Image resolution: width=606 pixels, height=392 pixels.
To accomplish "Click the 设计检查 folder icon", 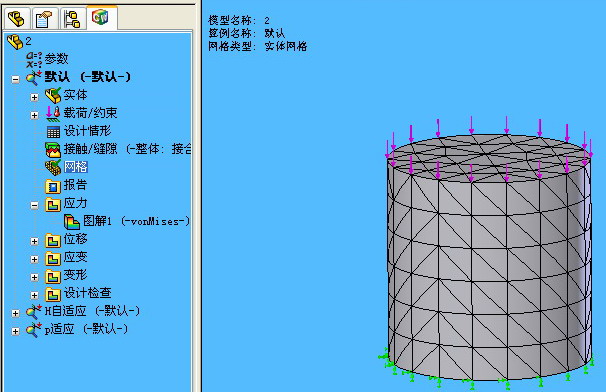I will [53, 294].
